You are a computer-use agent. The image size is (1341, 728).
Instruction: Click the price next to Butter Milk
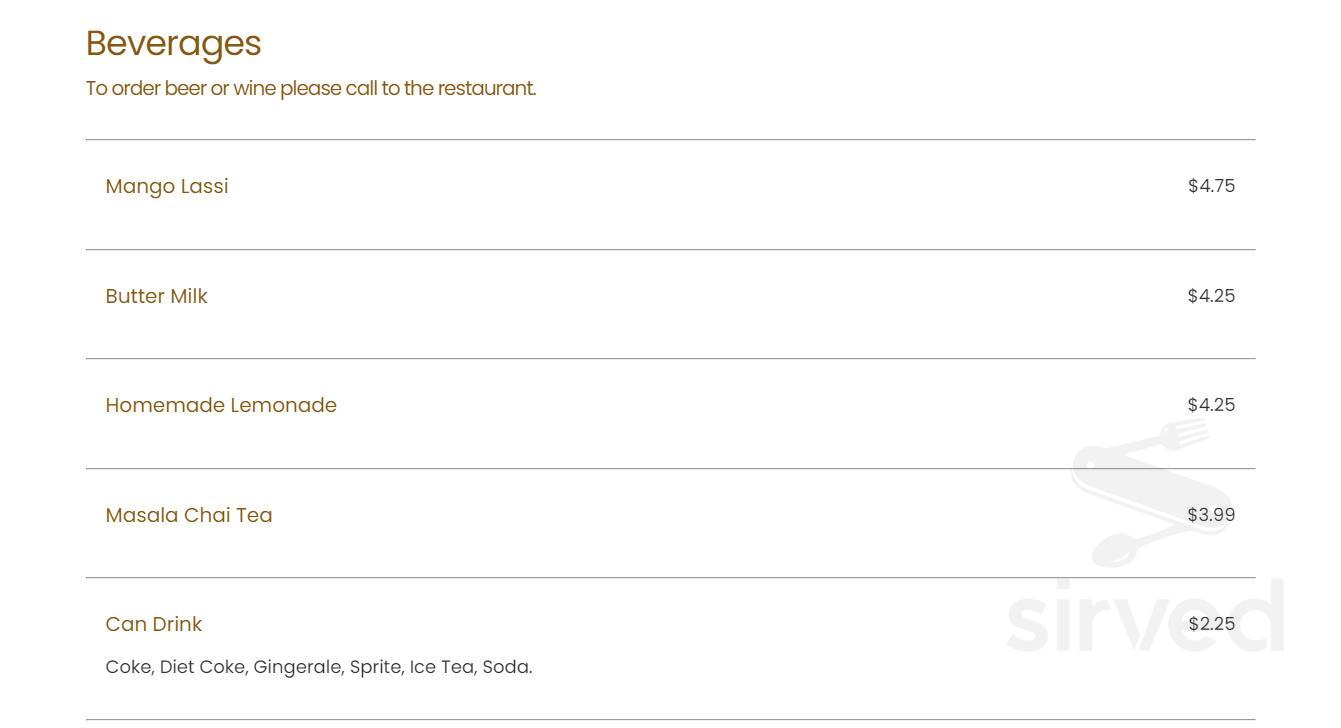(1211, 296)
